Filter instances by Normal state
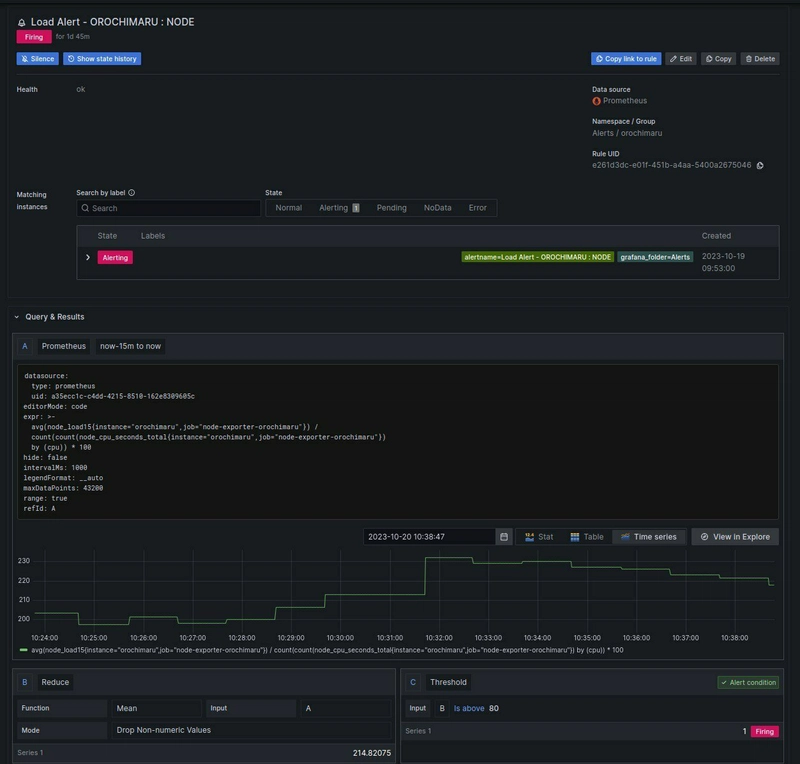This screenshot has width=800, height=764. click(x=288, y=208)
